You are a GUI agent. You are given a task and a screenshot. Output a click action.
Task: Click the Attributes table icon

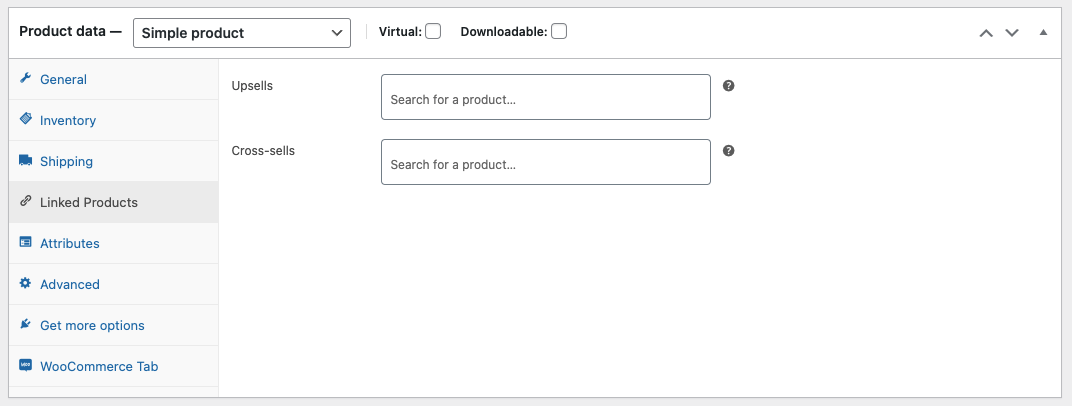[x=25, y=242]
